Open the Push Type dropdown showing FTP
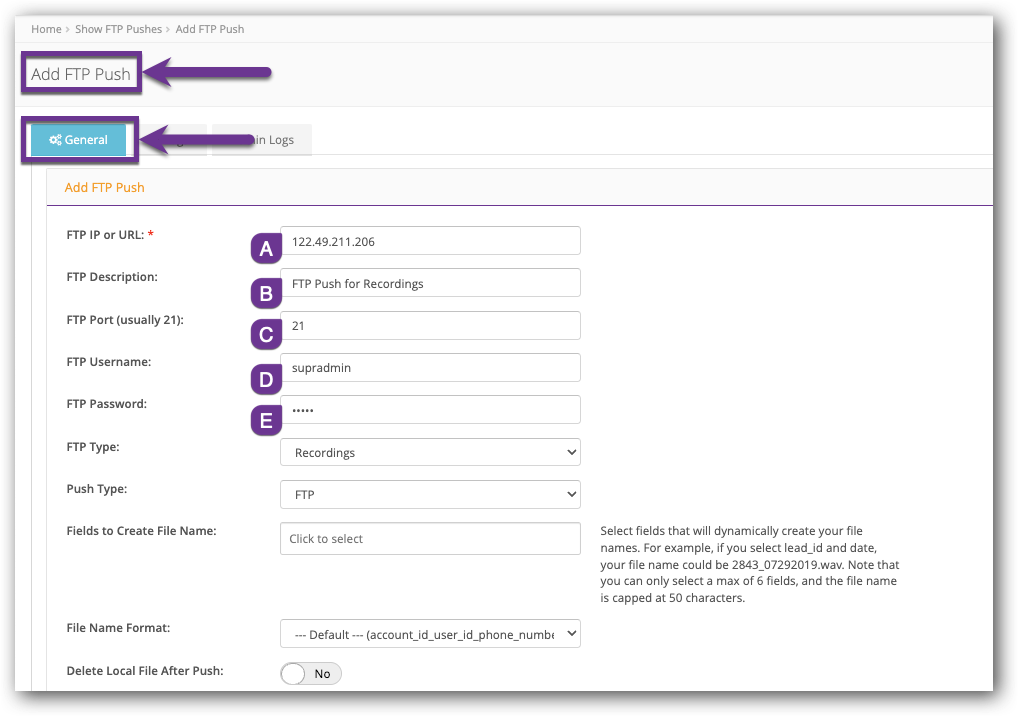1018x716 pixels. coord(430,494)
